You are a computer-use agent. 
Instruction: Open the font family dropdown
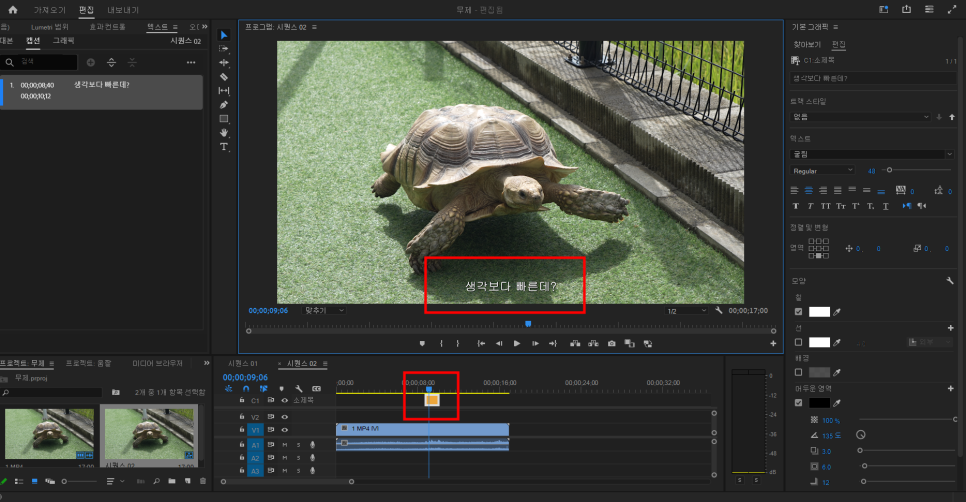tap(872, 154)
